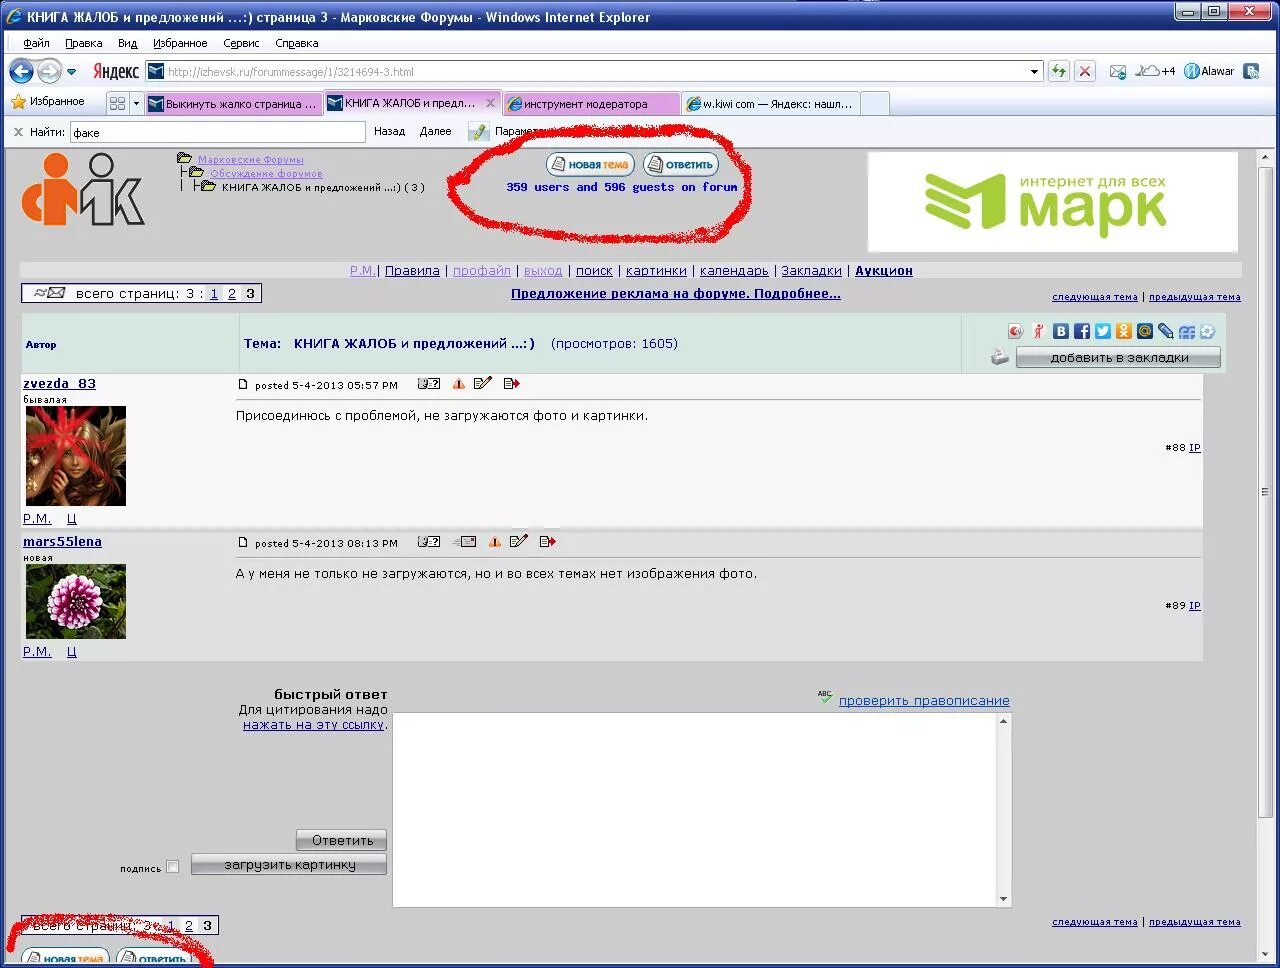Report zvezda_83's post with warning icon

458,384
